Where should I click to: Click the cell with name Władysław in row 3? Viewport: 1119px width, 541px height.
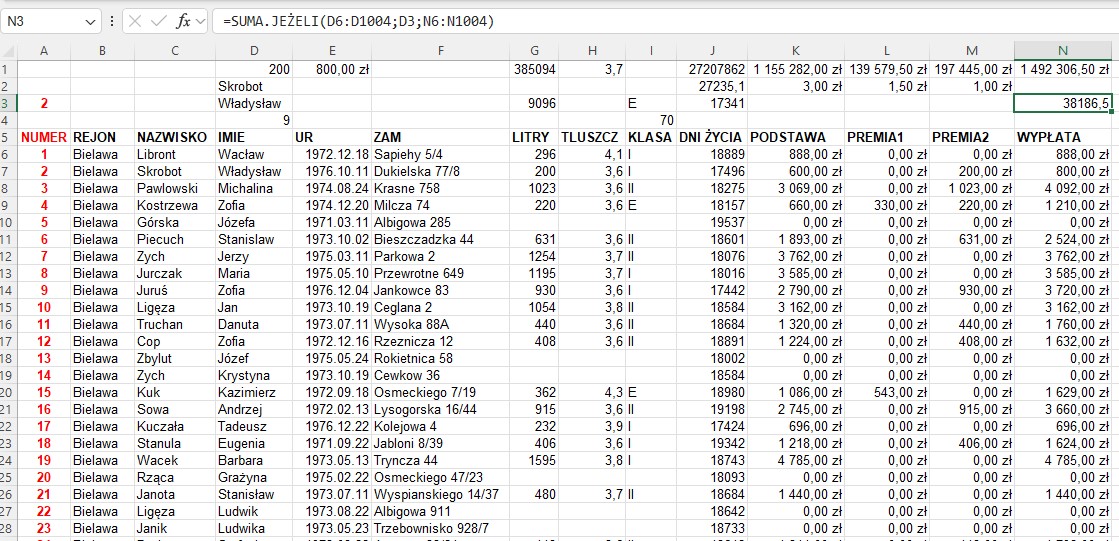(252, 103)
